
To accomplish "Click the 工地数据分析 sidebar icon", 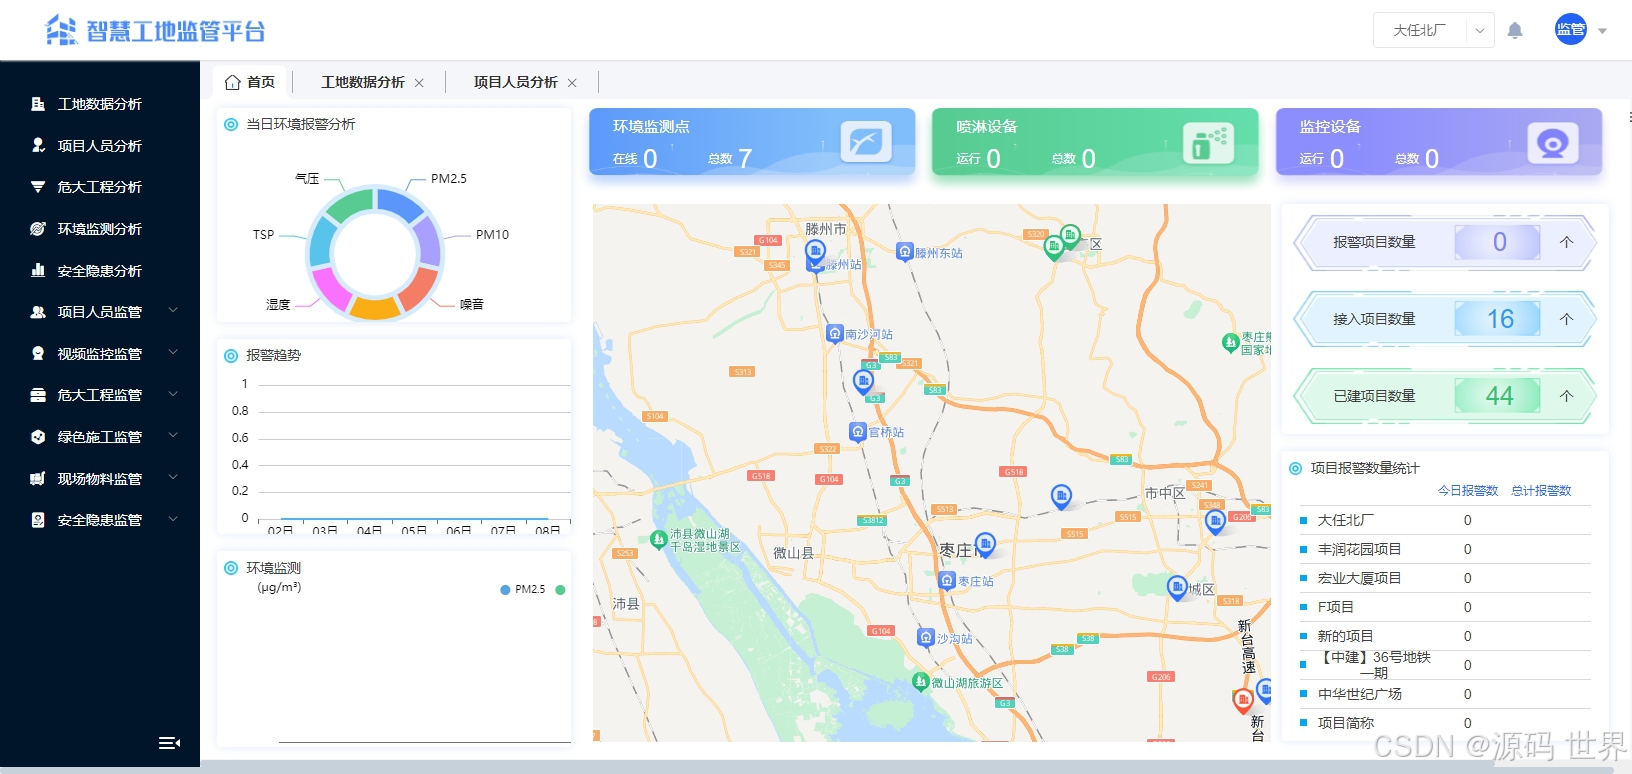I will [38, 104].
